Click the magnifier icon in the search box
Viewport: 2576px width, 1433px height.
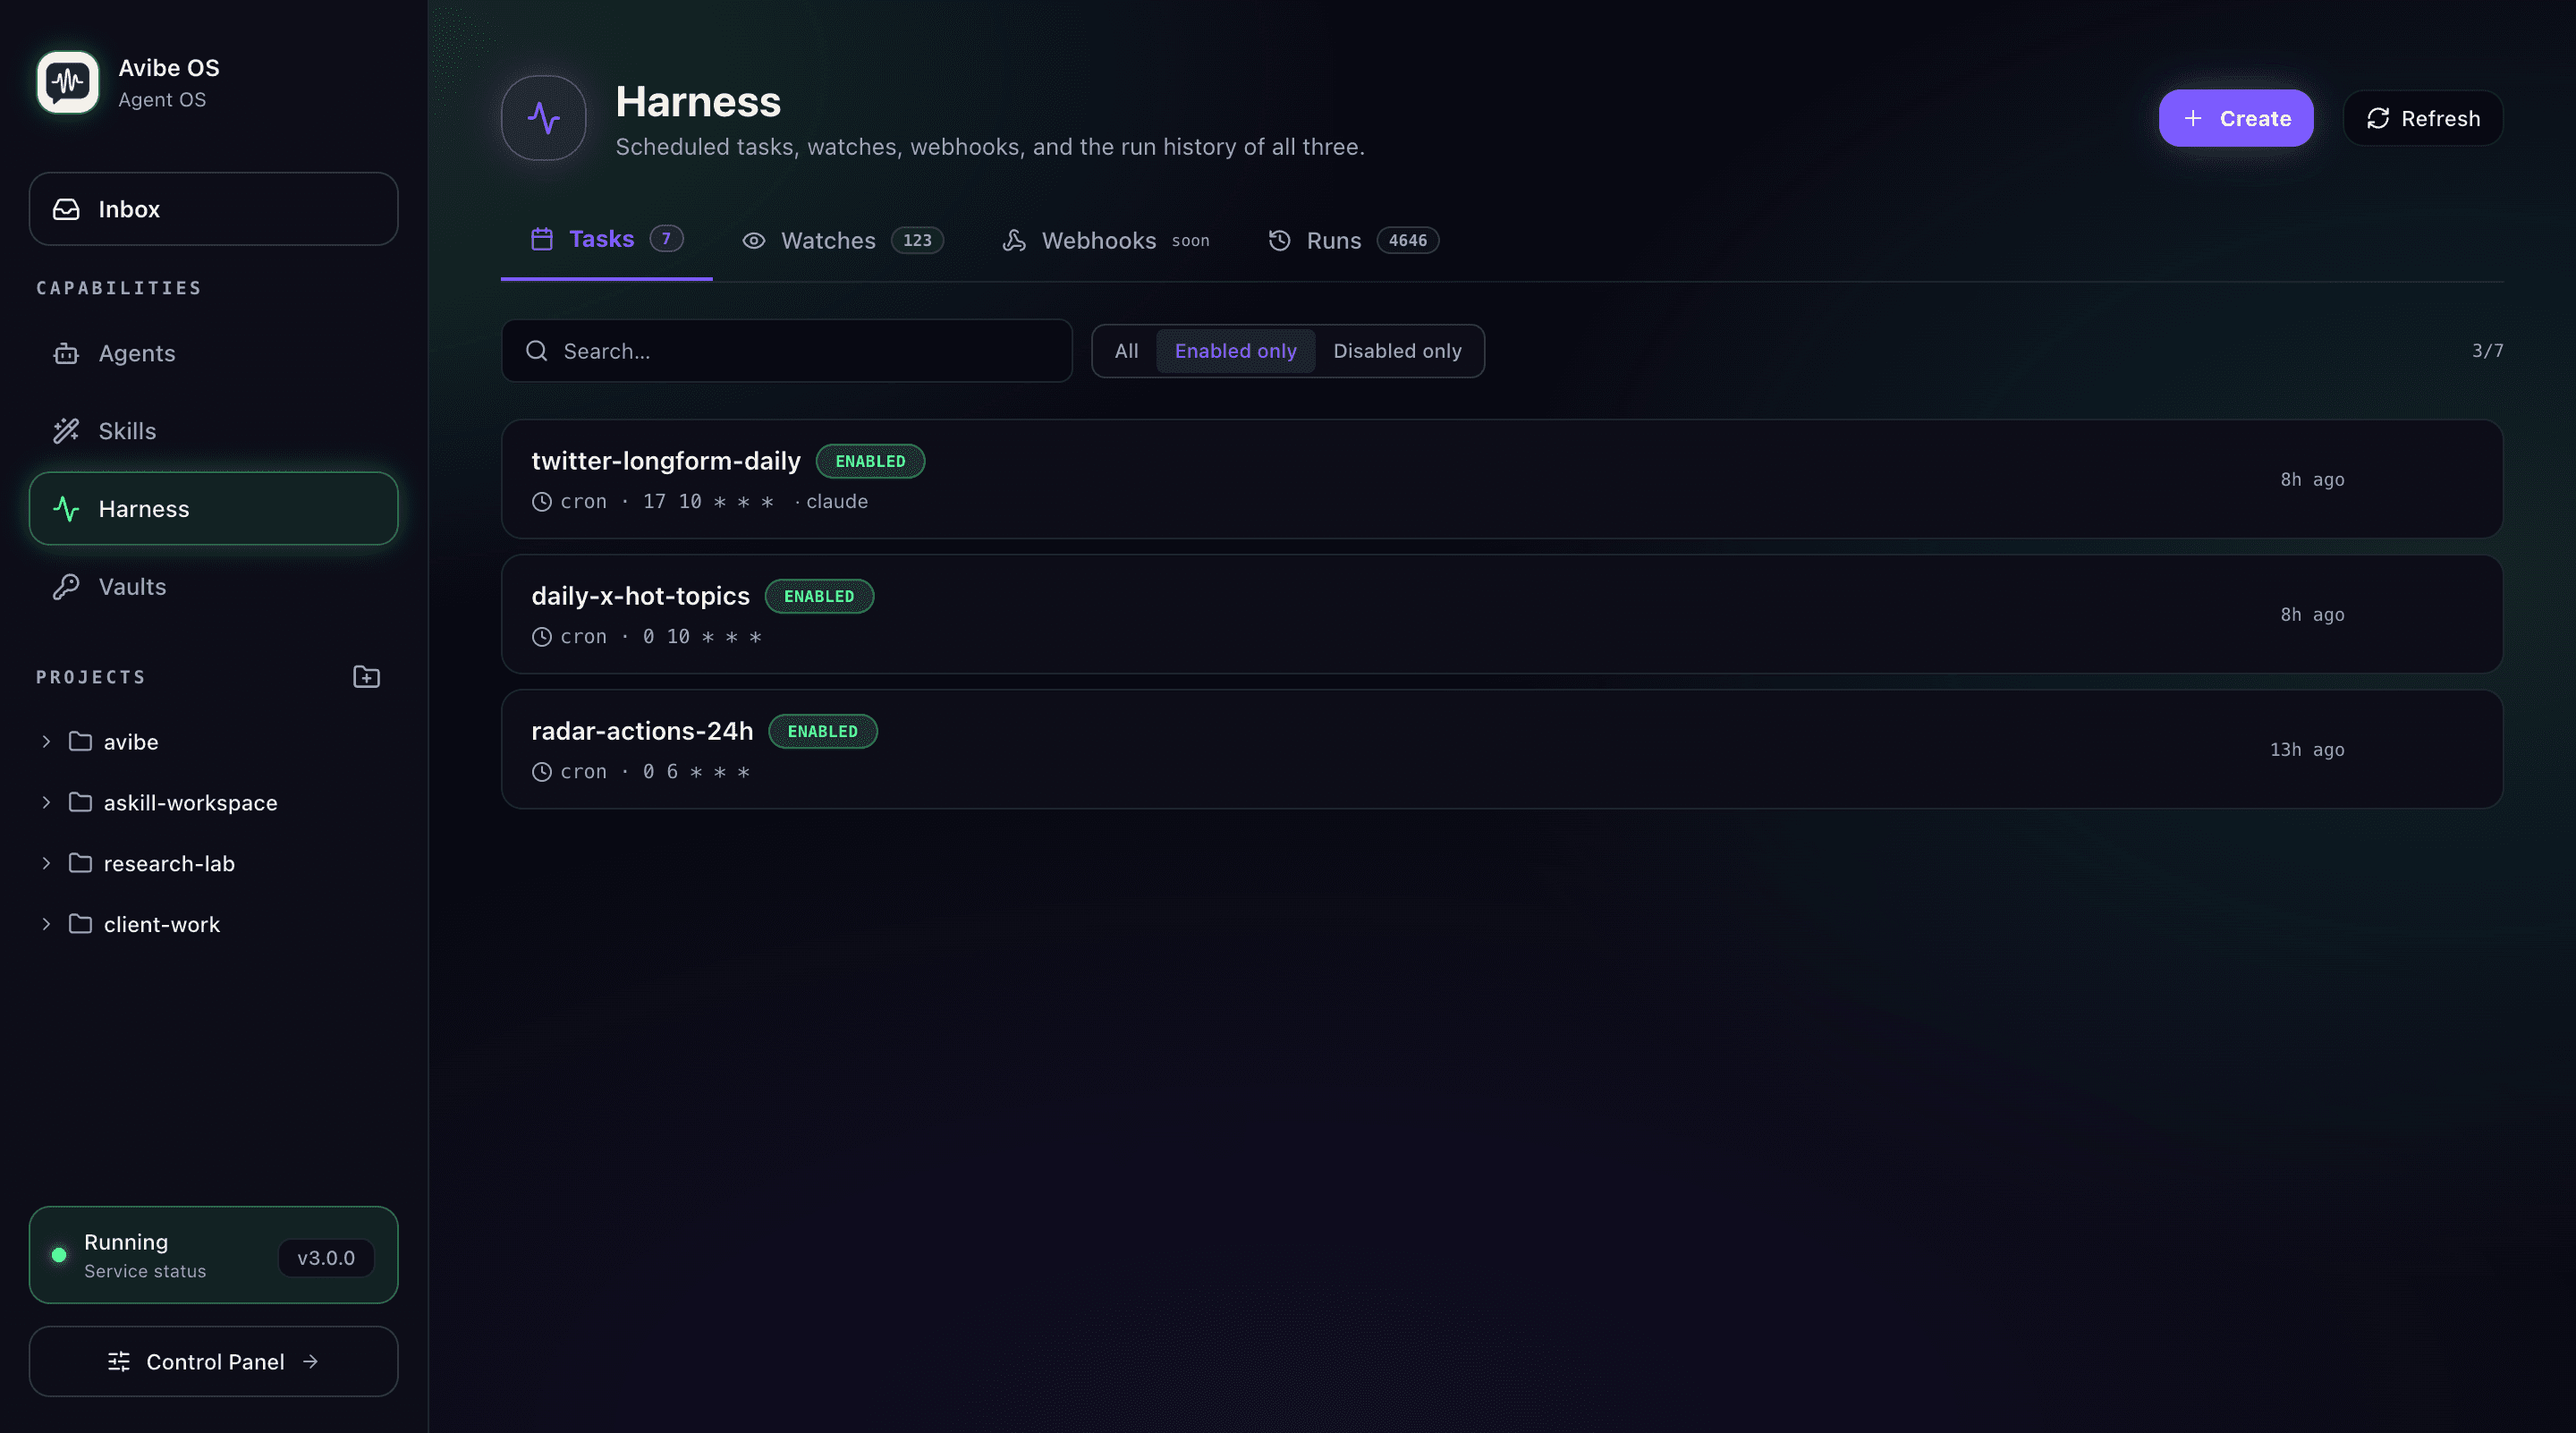[536, 351]
